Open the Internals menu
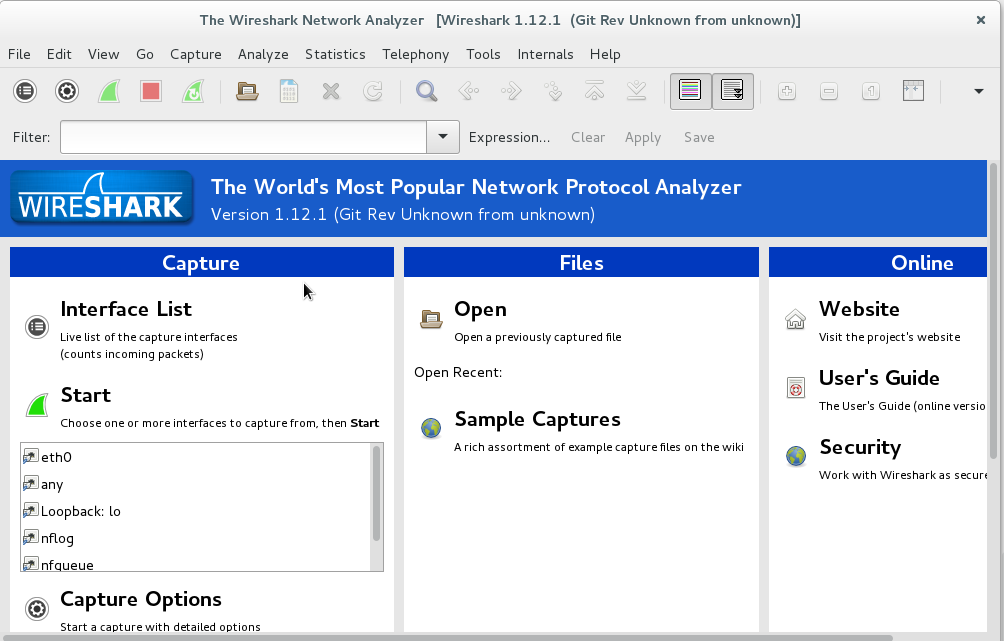The height and width of the screenshot is (641, 1004). point(546,54)
